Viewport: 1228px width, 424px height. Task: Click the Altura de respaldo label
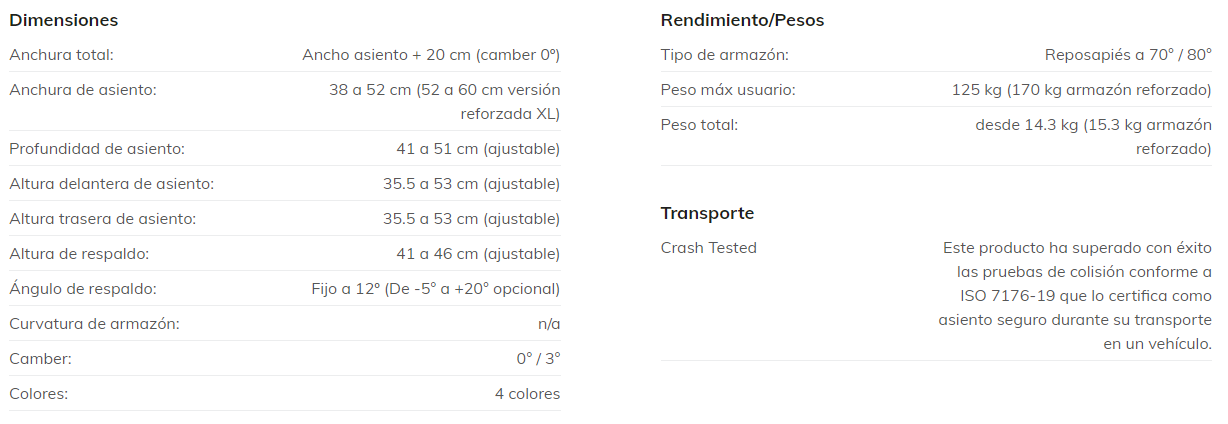click(x=79, y=254)
